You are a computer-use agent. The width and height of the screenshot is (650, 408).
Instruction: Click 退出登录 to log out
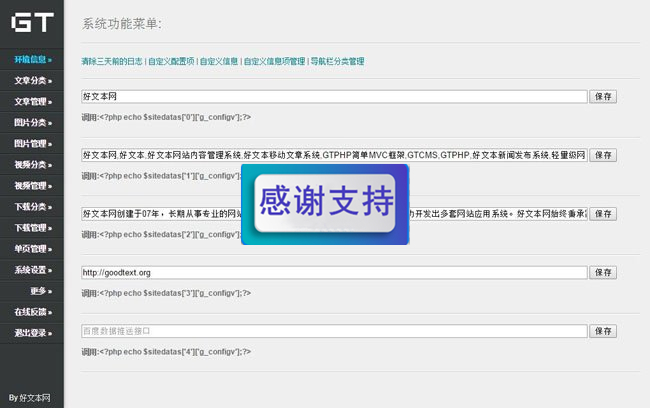coord(33,333)
